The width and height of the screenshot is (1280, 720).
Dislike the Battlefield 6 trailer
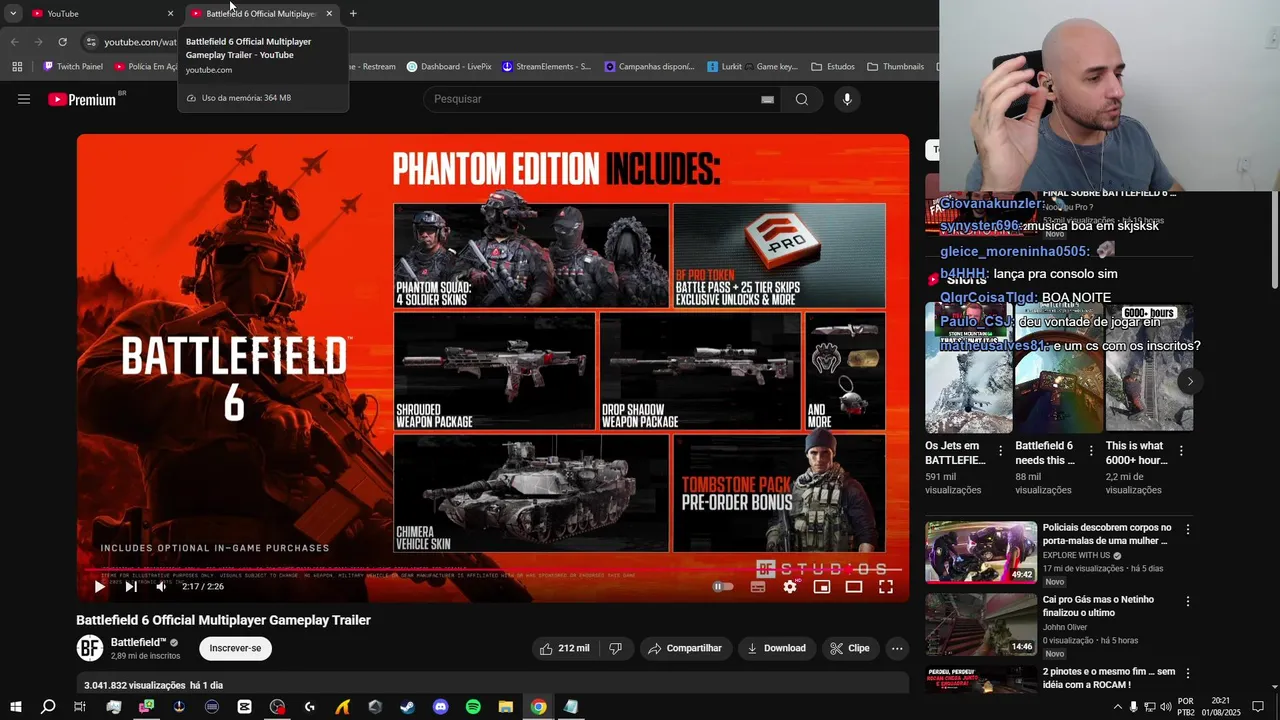[x=615, y=648]
